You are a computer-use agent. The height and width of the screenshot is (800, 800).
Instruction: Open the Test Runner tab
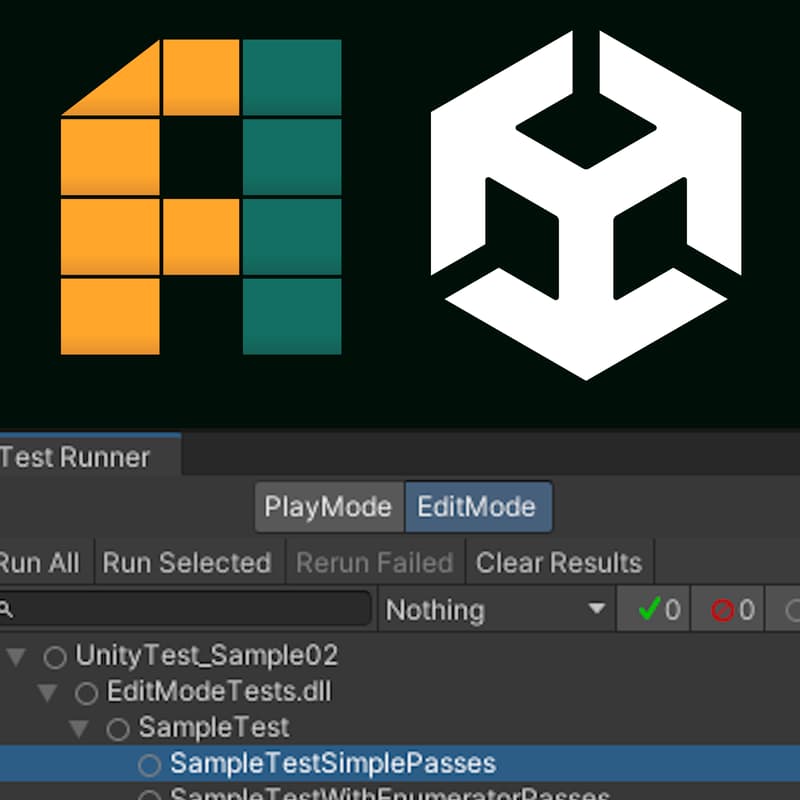(x=89, y=456)
